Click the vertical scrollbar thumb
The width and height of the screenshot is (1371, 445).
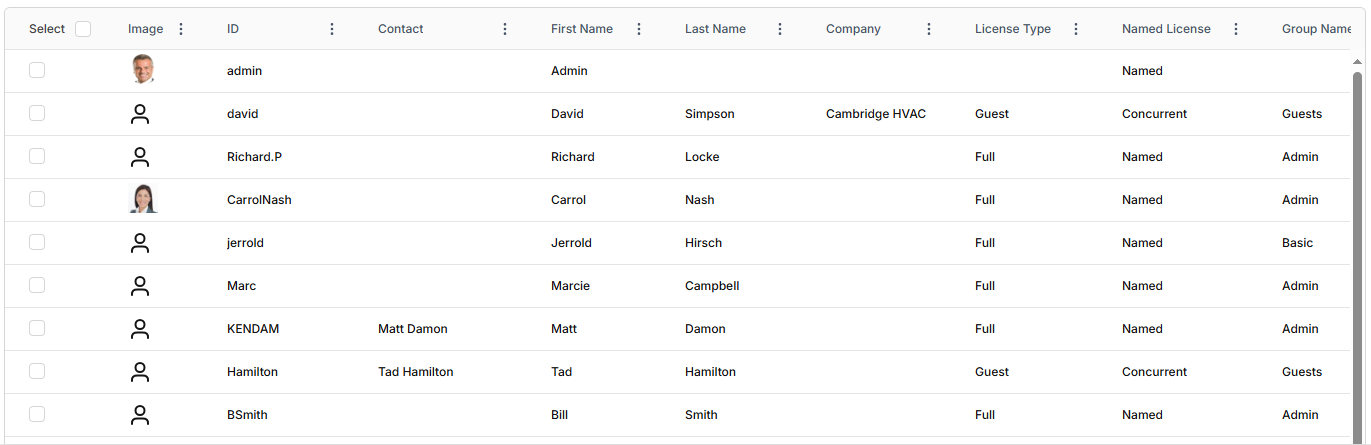pyautogui.click(x=1357, y=250)
